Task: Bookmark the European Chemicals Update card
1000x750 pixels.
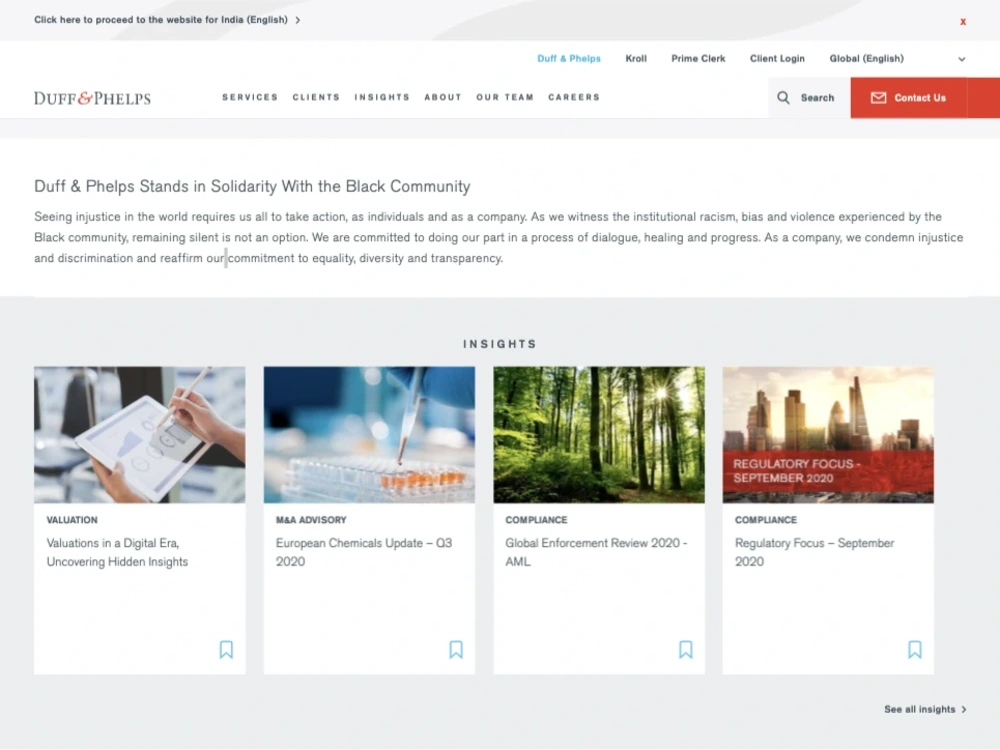Action: [456, 649]
